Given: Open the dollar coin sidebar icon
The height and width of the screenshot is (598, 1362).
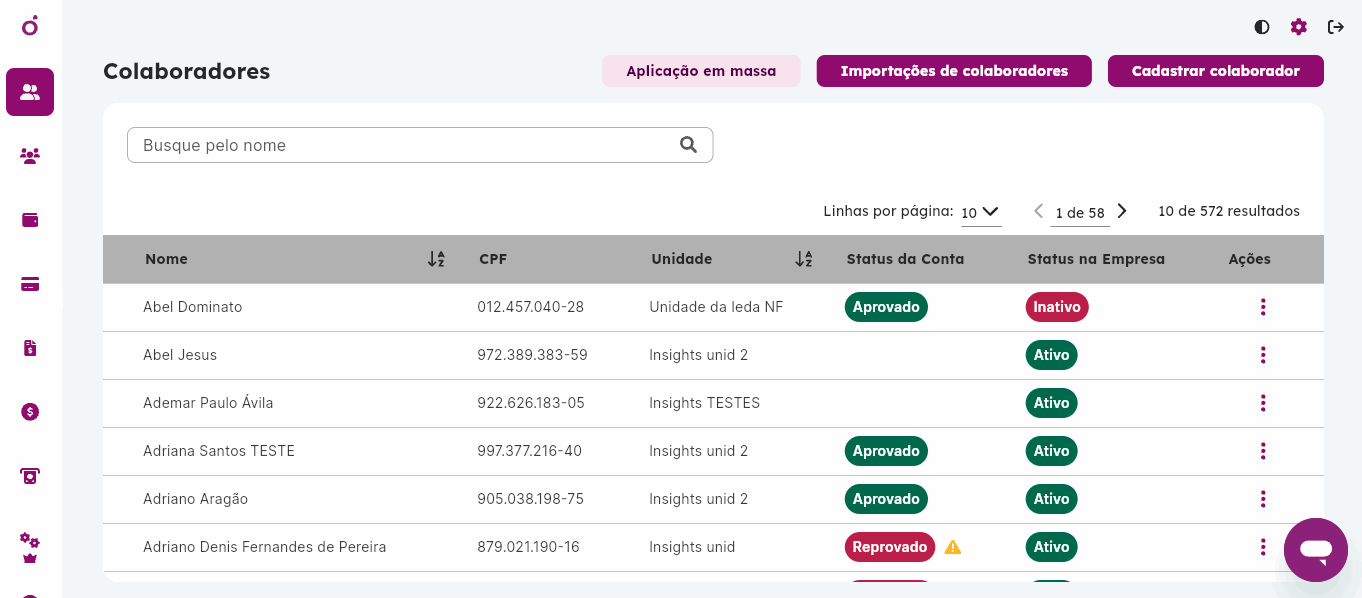Looking at the screenshot, I should coord(30,412).
